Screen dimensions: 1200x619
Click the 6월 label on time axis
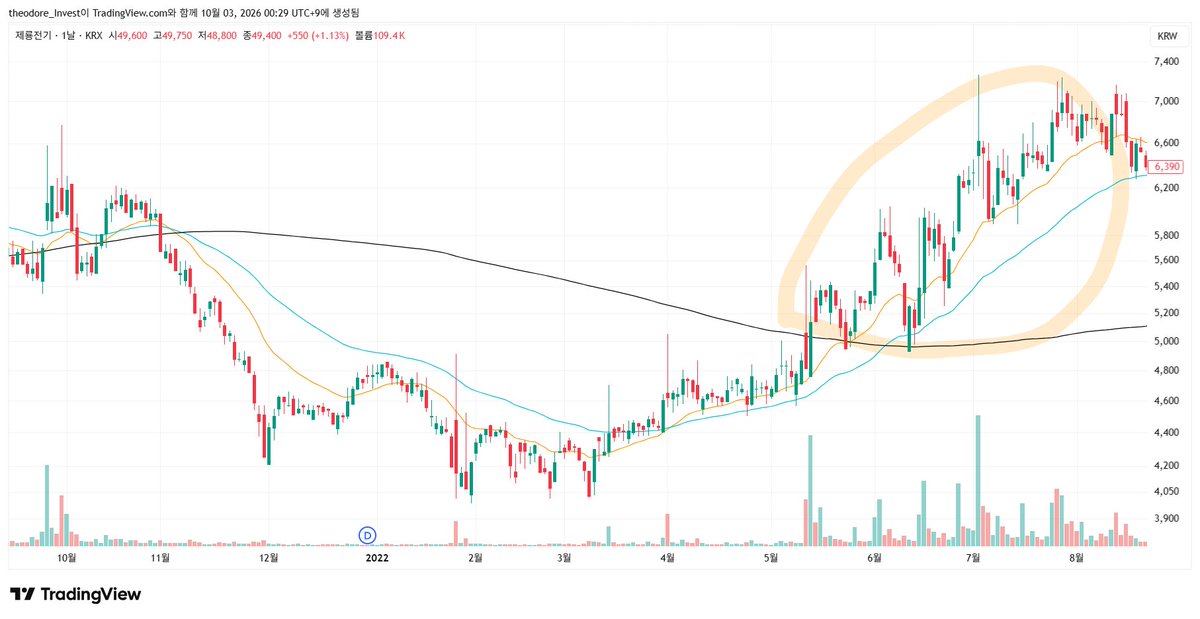click(873, 558)
